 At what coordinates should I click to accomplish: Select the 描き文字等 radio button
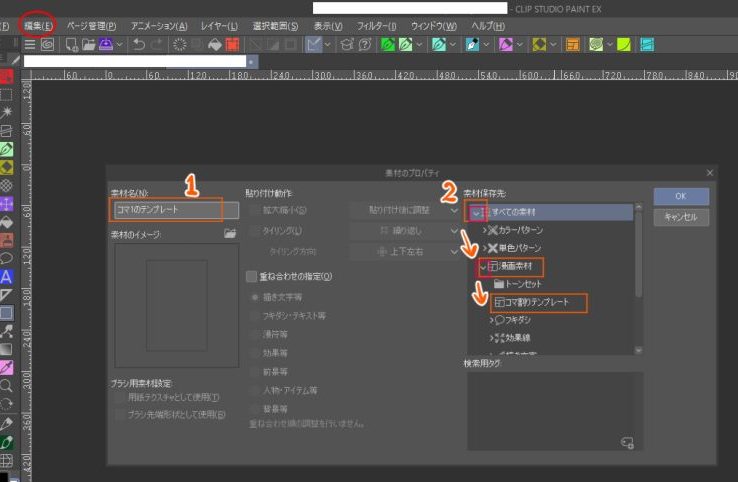pyautogui.click(x=255, y=297)
